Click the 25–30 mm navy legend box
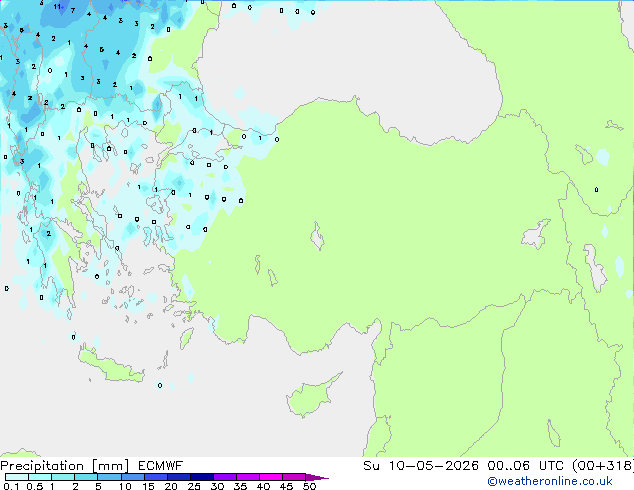 201,477
